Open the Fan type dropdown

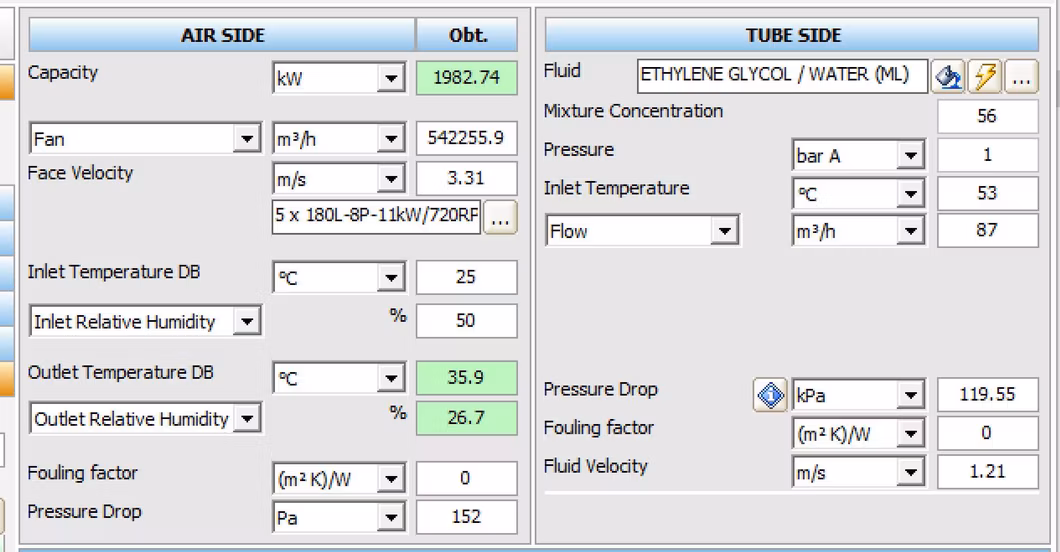247,139
